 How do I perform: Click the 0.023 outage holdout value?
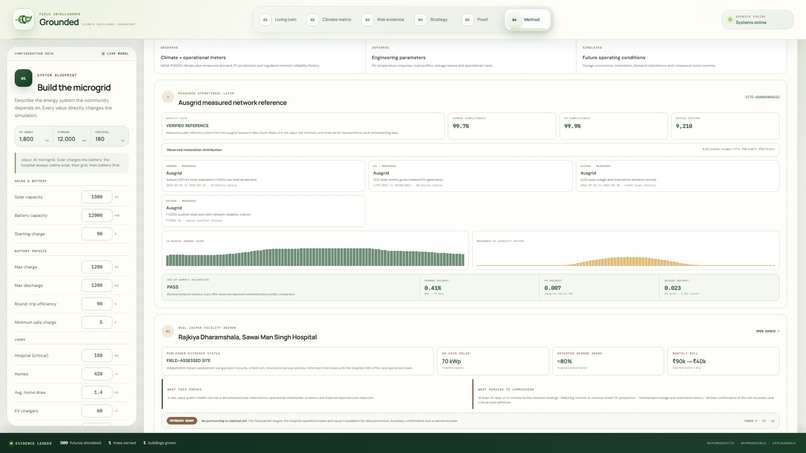point(672,288)
